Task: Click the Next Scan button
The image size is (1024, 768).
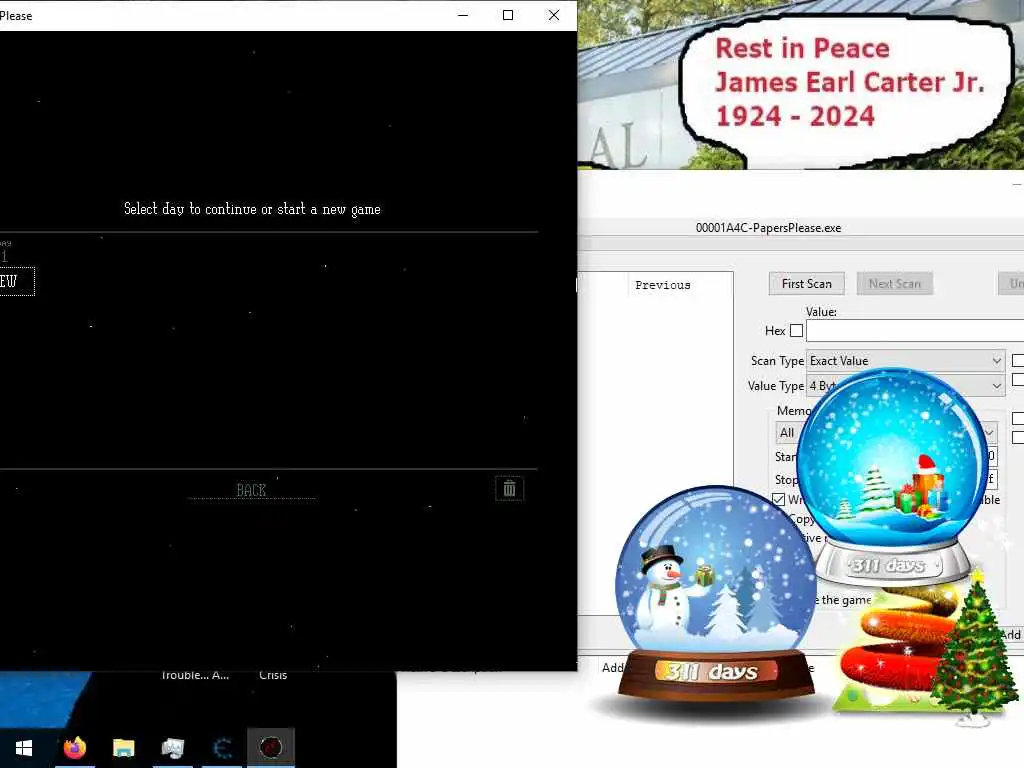Action: coord(895,283)
